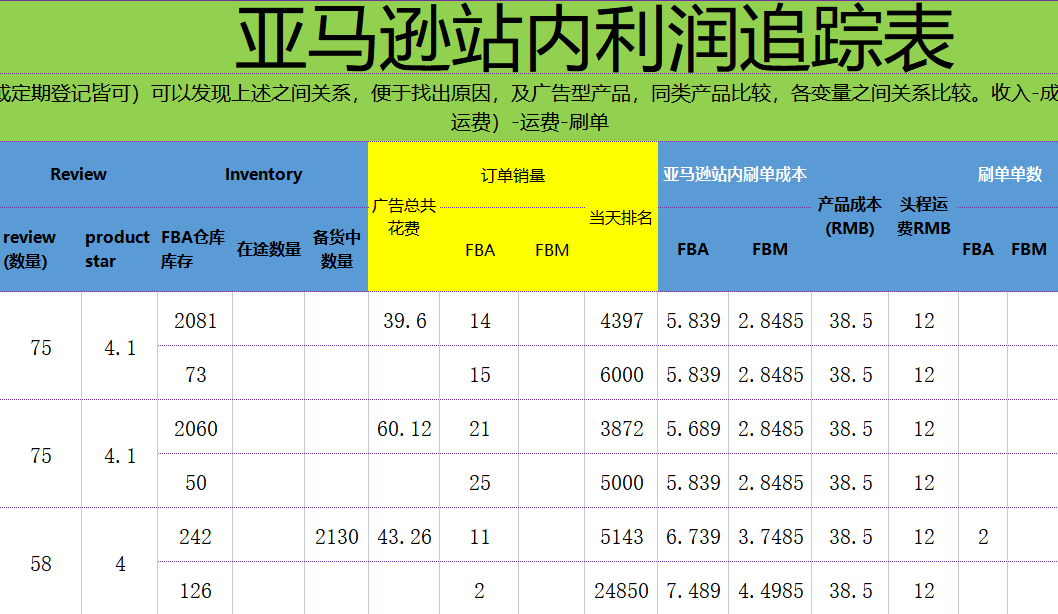Select FBA header under 亚马逊站内刷单成本

point(693,249)
